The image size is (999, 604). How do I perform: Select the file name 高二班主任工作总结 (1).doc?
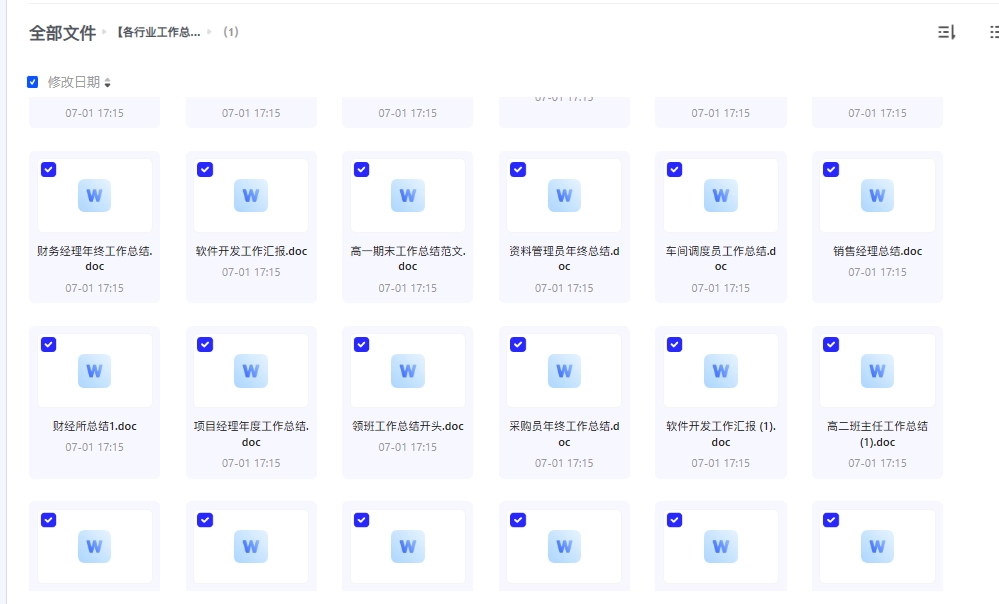[x=877, y=434]
